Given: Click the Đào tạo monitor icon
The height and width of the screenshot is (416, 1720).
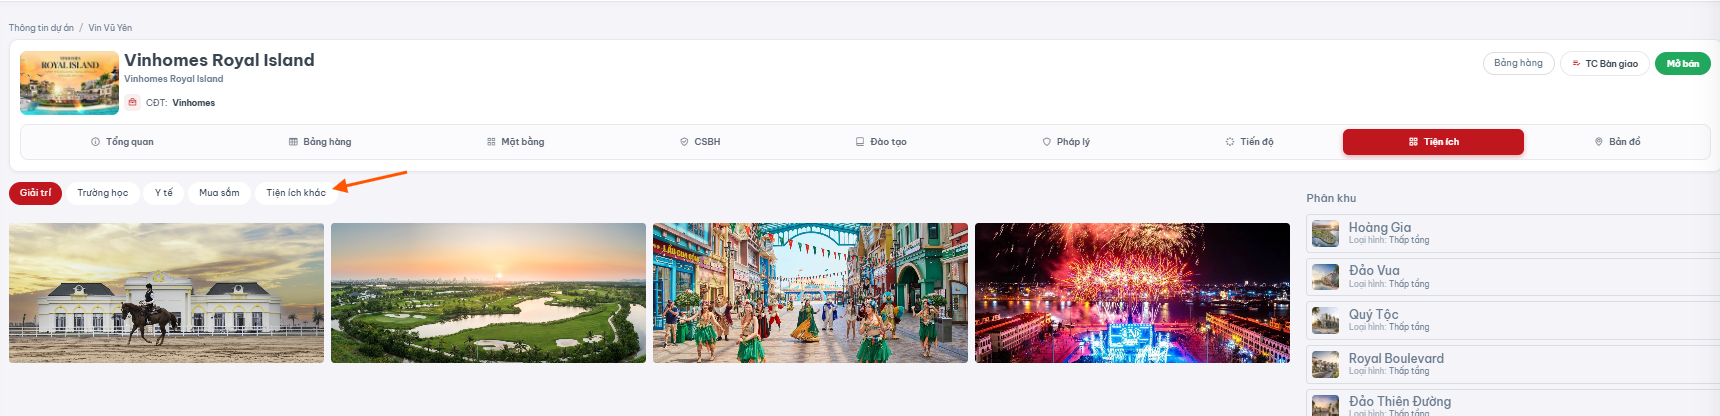Looking at the screenshot, I should click(860, 142).
